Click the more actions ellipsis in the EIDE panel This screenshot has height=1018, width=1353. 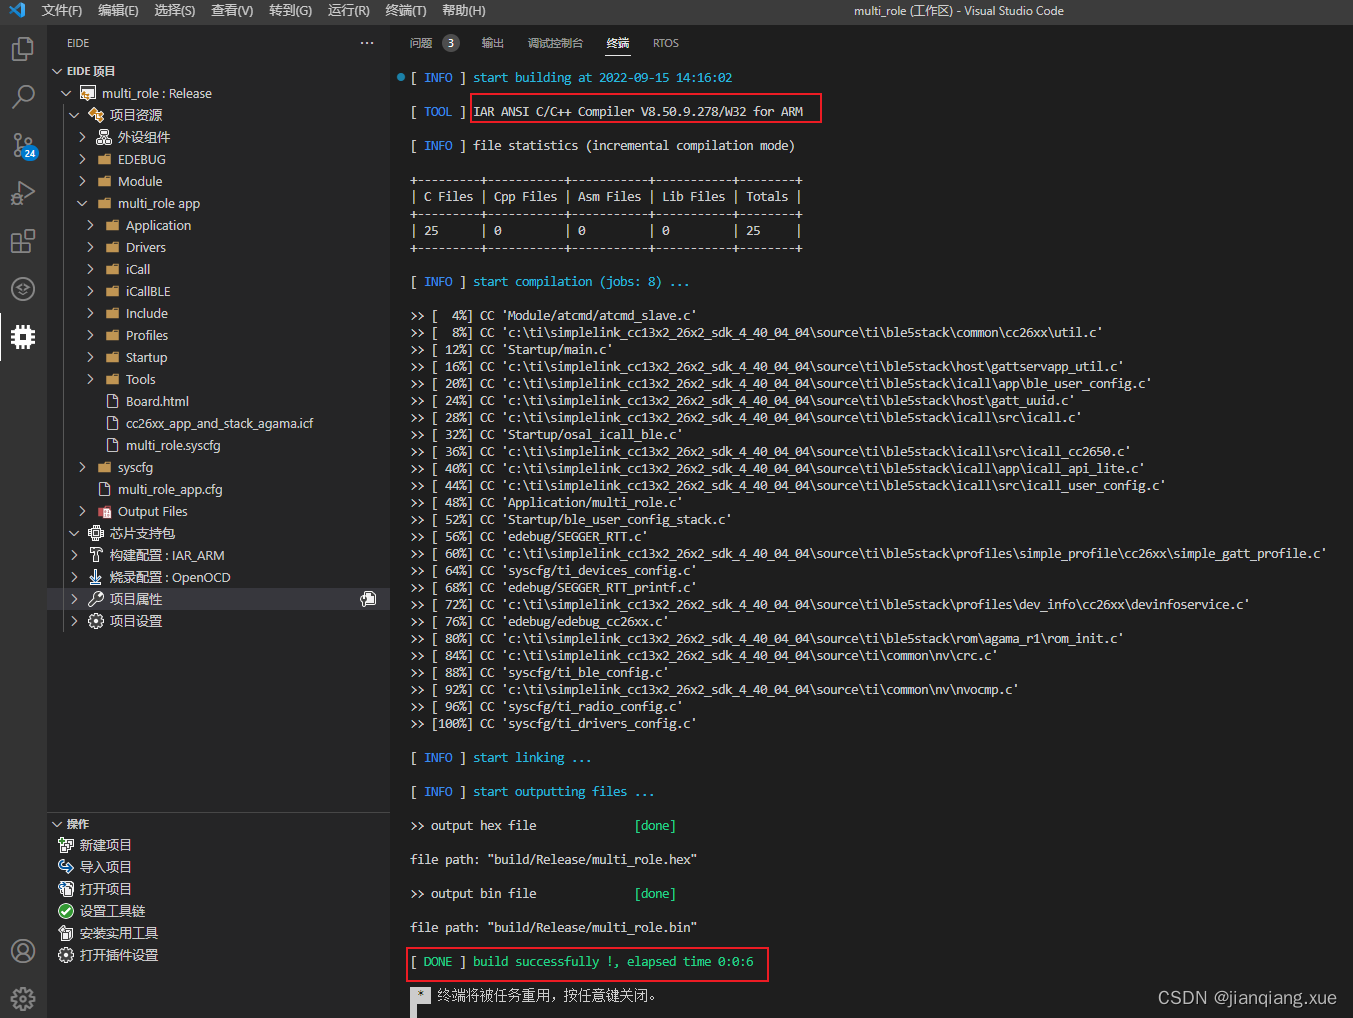click(x=367, y=43)
